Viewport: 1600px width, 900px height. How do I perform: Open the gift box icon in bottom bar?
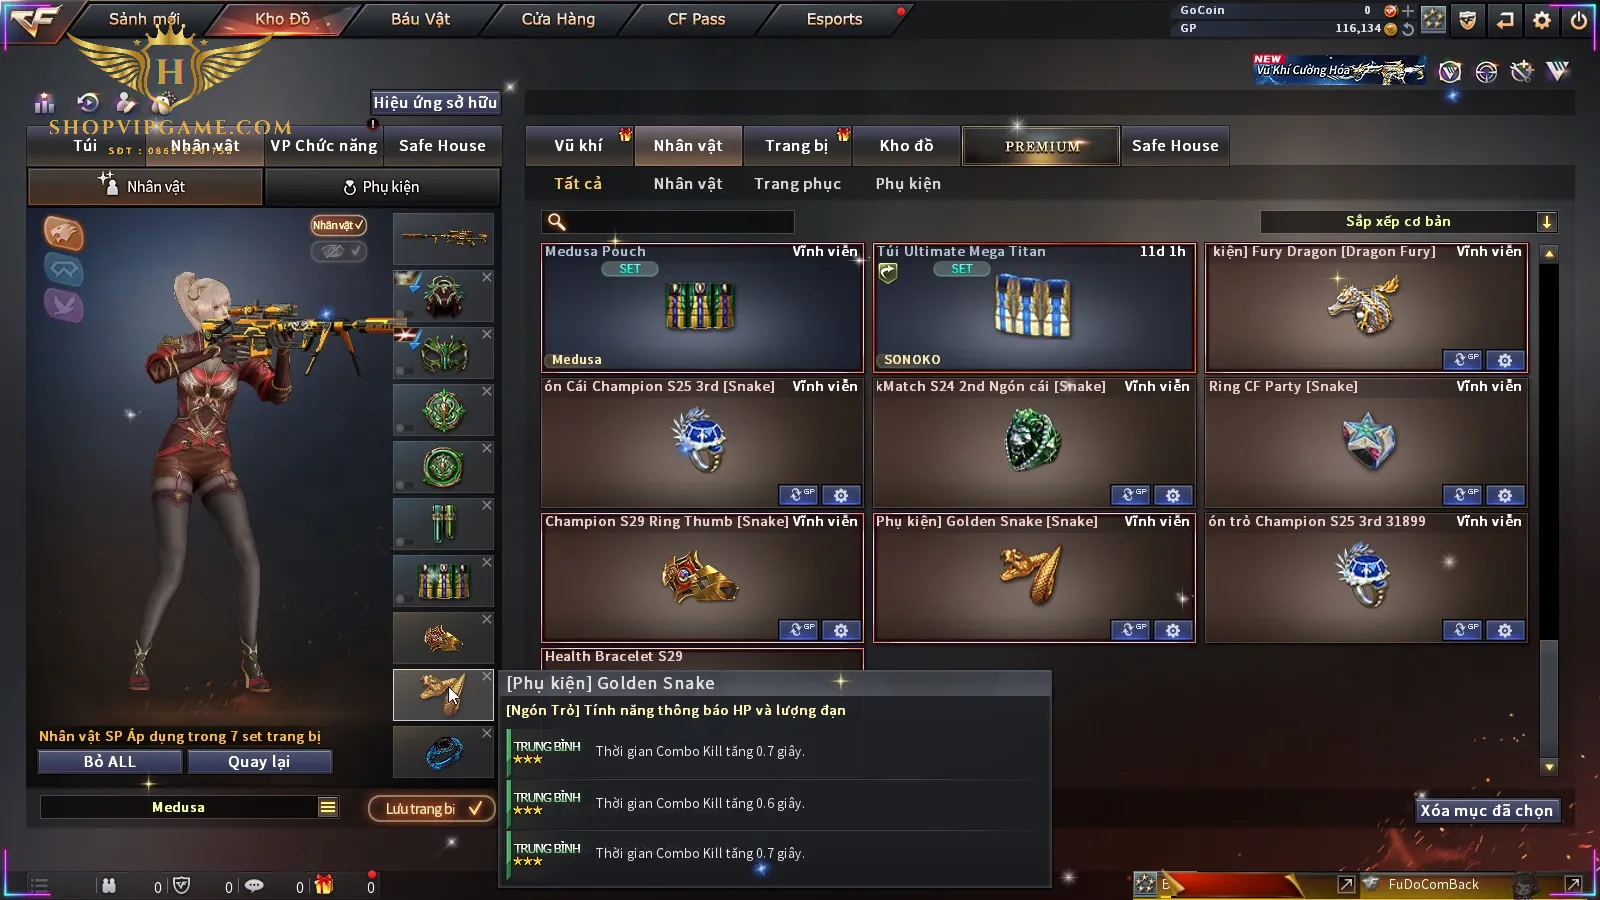pyautogui.click(x=324, y=885)
